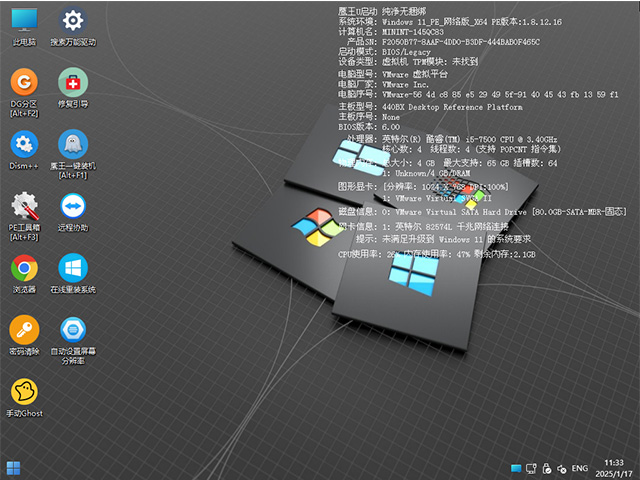Open the 手动Ghost desktop icon
640x480 pixels.
24,398
